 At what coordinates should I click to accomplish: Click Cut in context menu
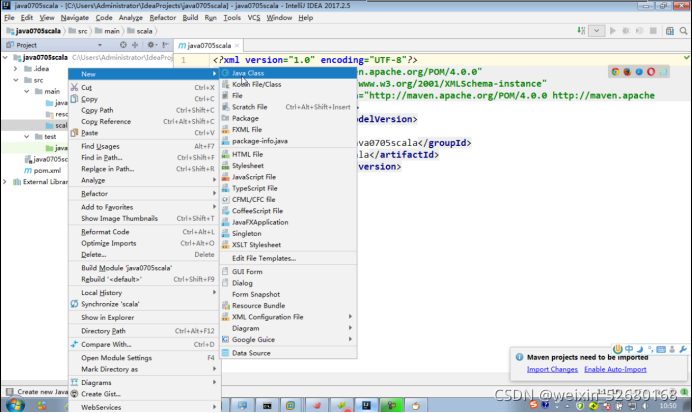(144, 88)
